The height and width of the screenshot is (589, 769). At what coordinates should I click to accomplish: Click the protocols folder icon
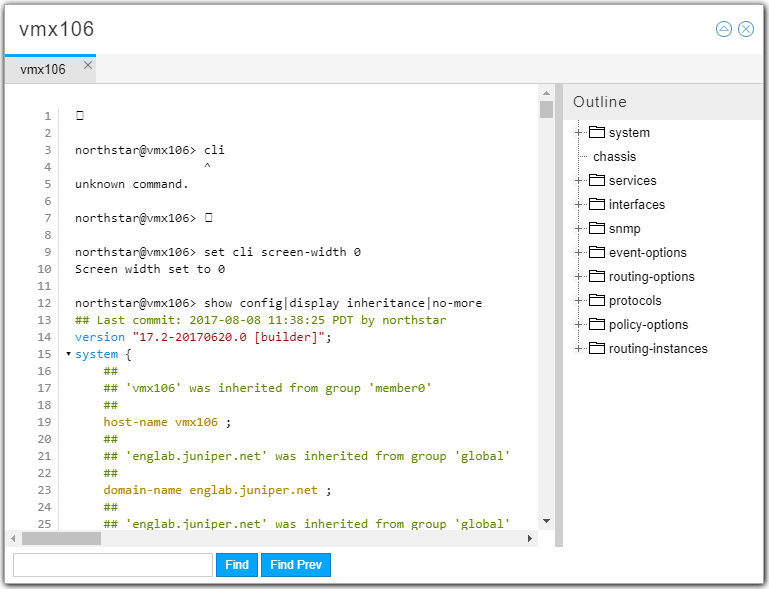pyautogui.click(x=597, y=301)
